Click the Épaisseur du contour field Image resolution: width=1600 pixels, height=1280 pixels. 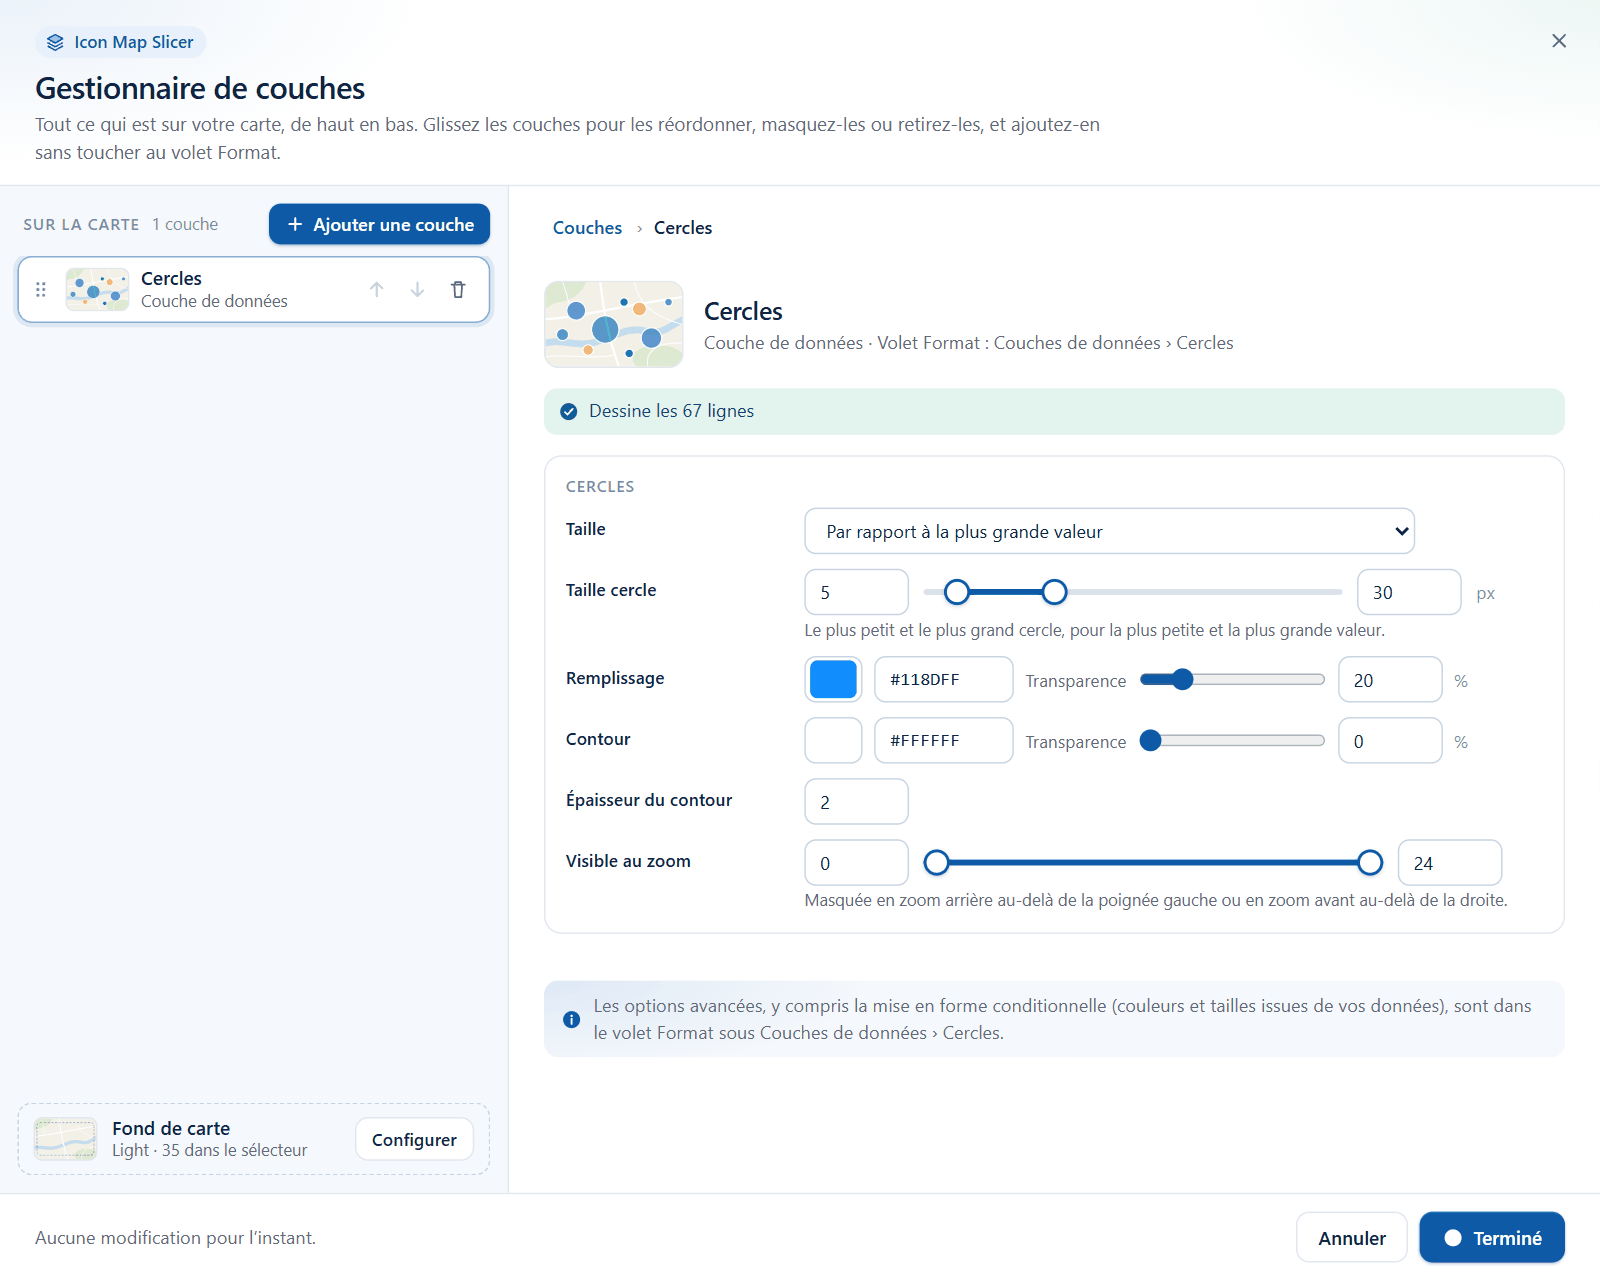(856, 801)
